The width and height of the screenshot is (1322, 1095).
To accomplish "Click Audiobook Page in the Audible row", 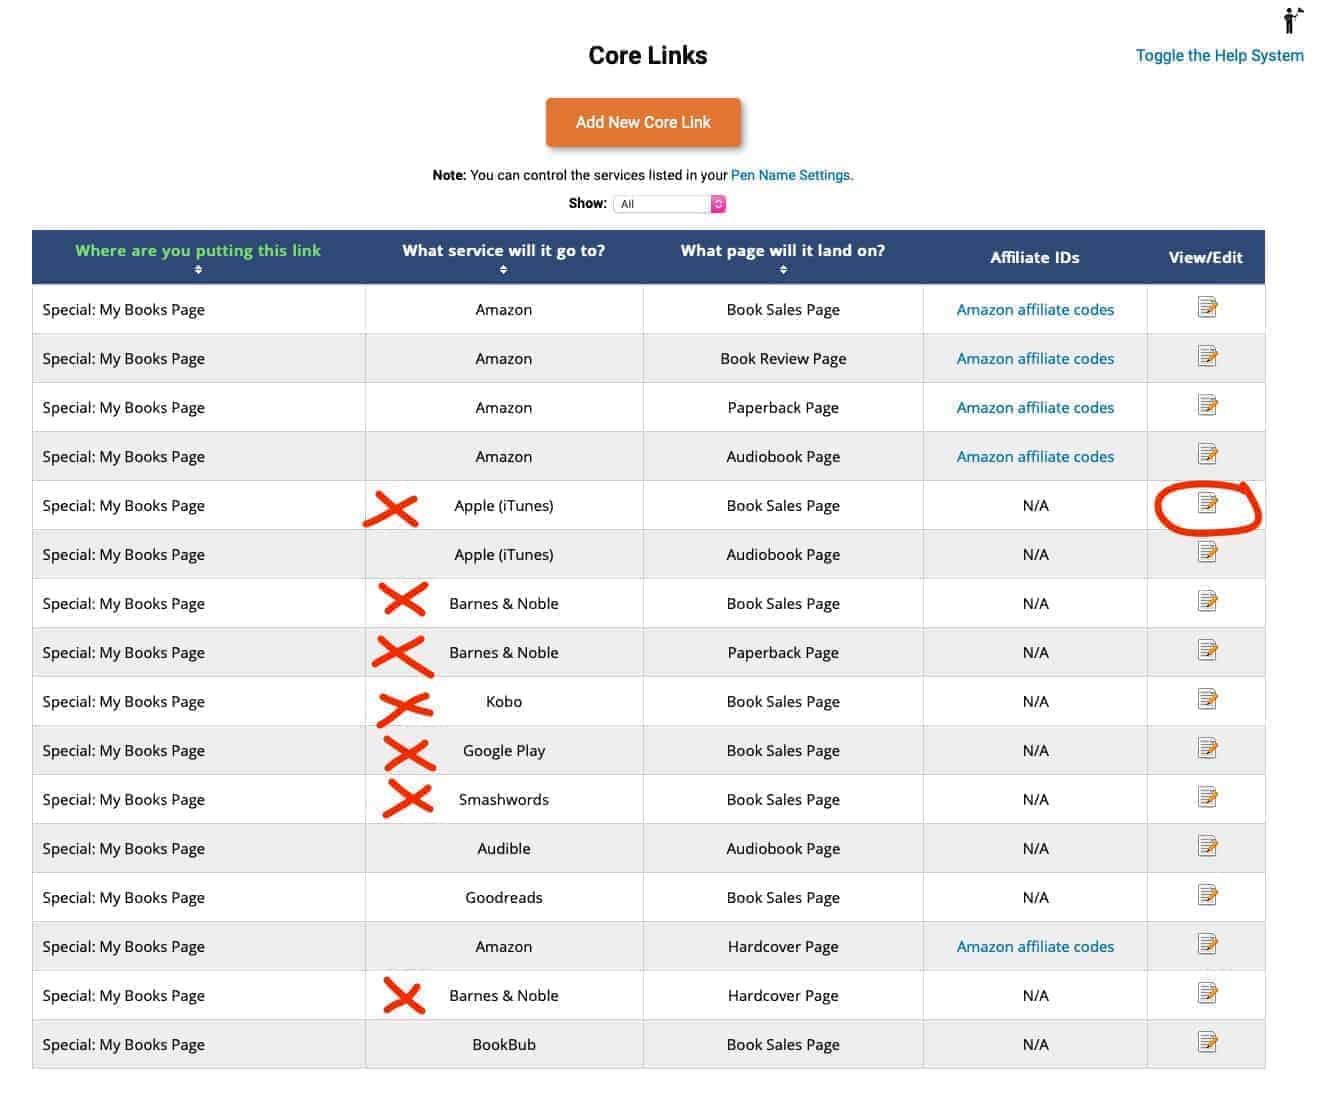I will click(783, 849).
